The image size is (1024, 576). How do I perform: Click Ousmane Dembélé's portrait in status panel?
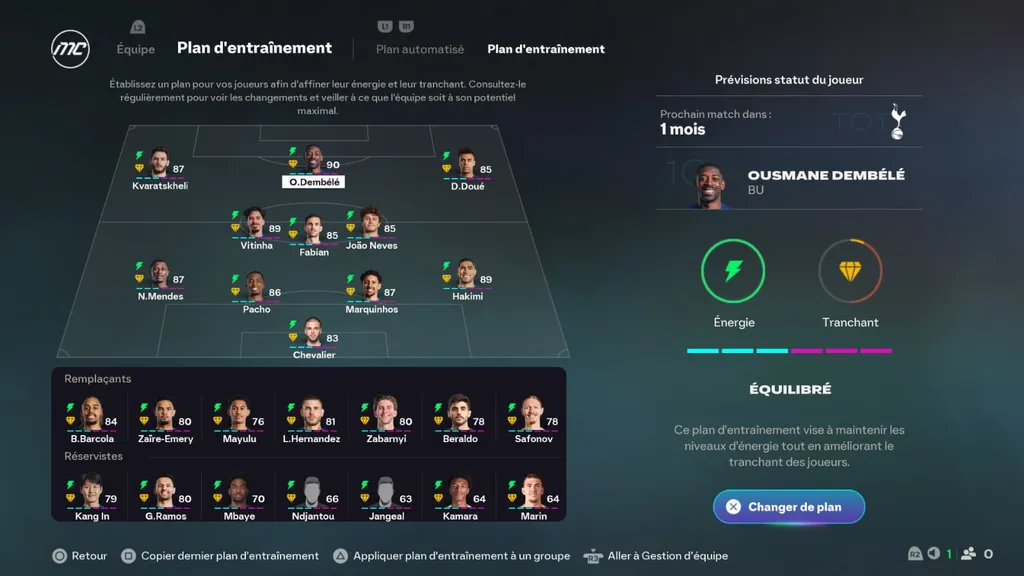coord(709,185)
